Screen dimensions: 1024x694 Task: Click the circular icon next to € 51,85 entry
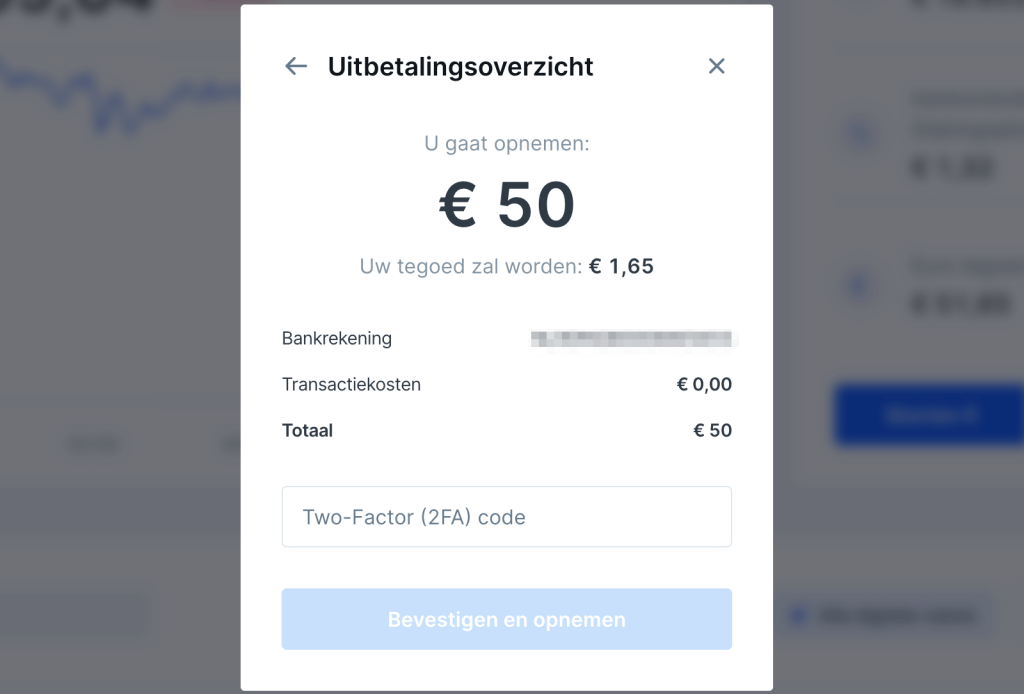coord(861,283)
